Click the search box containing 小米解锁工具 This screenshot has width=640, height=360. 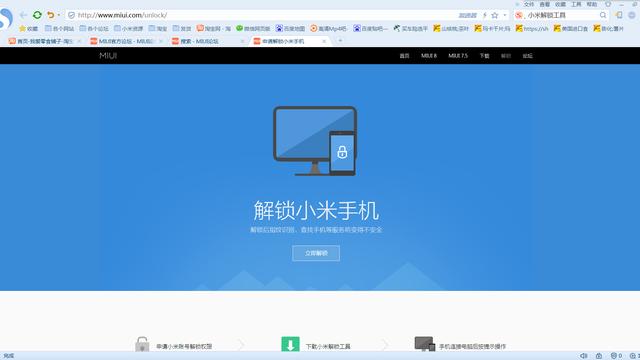click(x=562, y=15)
